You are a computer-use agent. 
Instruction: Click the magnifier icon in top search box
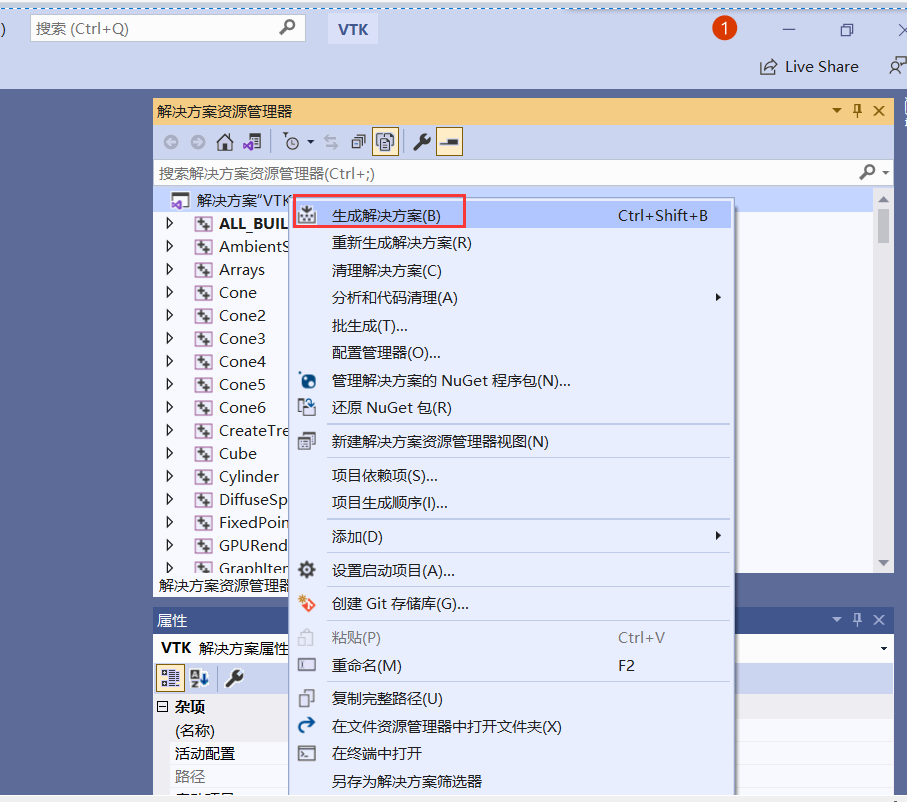coord(287,27)
